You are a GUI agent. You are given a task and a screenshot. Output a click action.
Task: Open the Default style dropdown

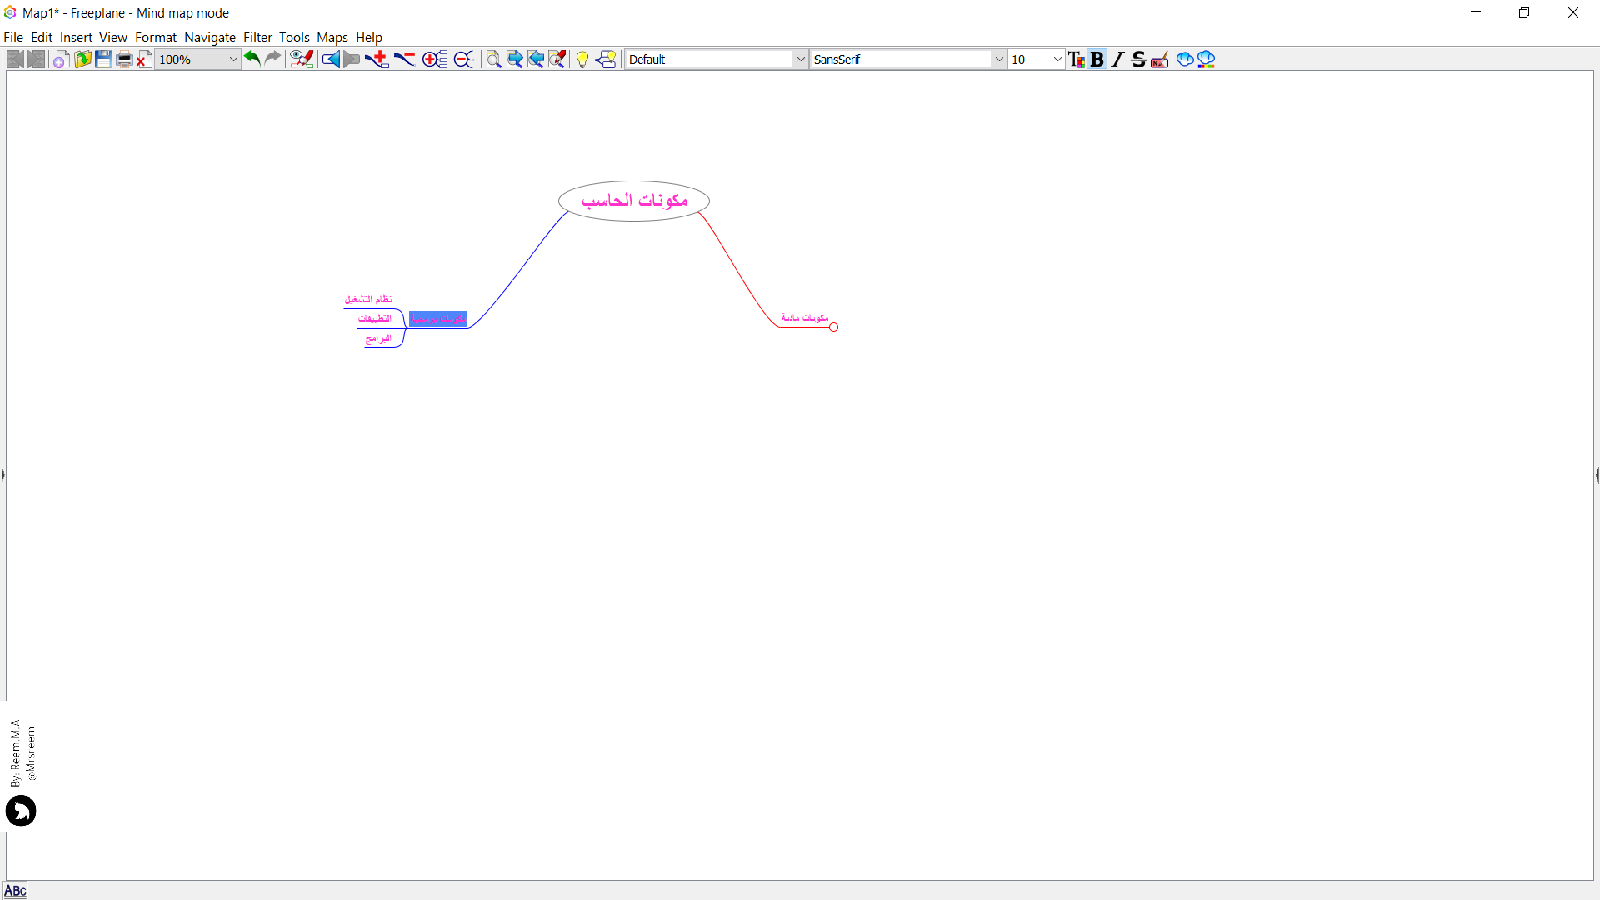[800, 59]
